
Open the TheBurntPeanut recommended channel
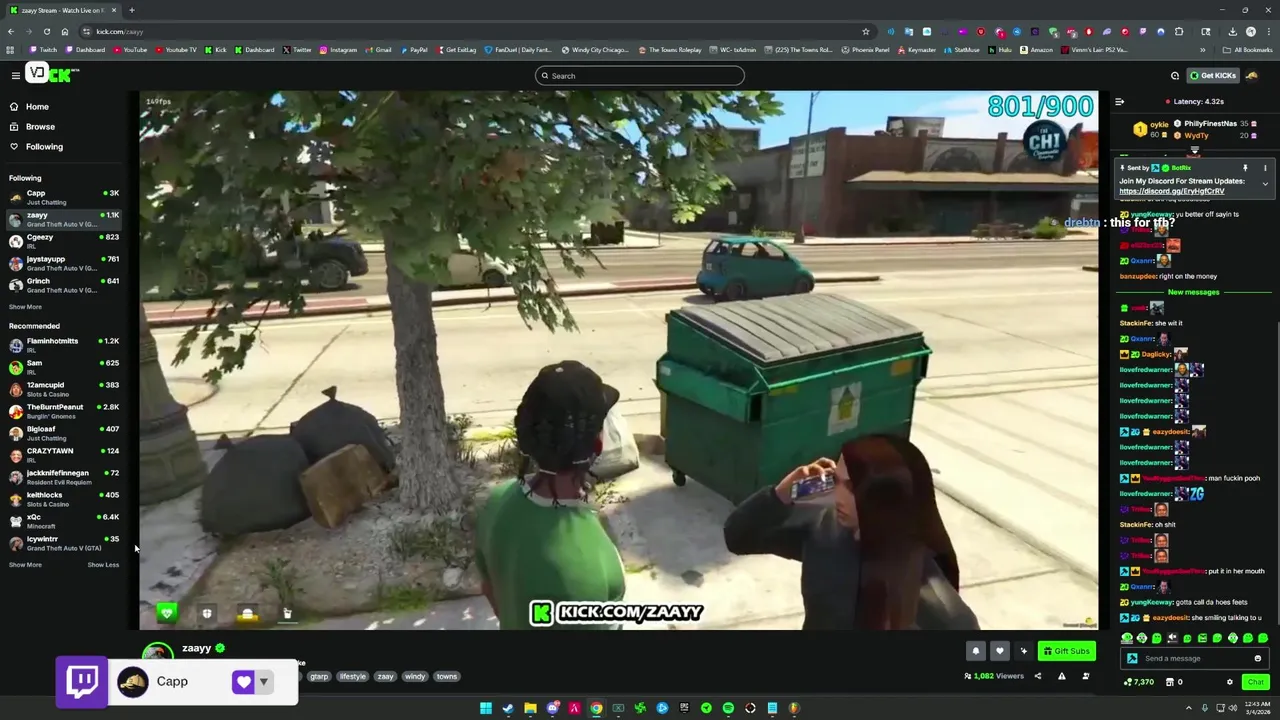(x=63, y=411)
